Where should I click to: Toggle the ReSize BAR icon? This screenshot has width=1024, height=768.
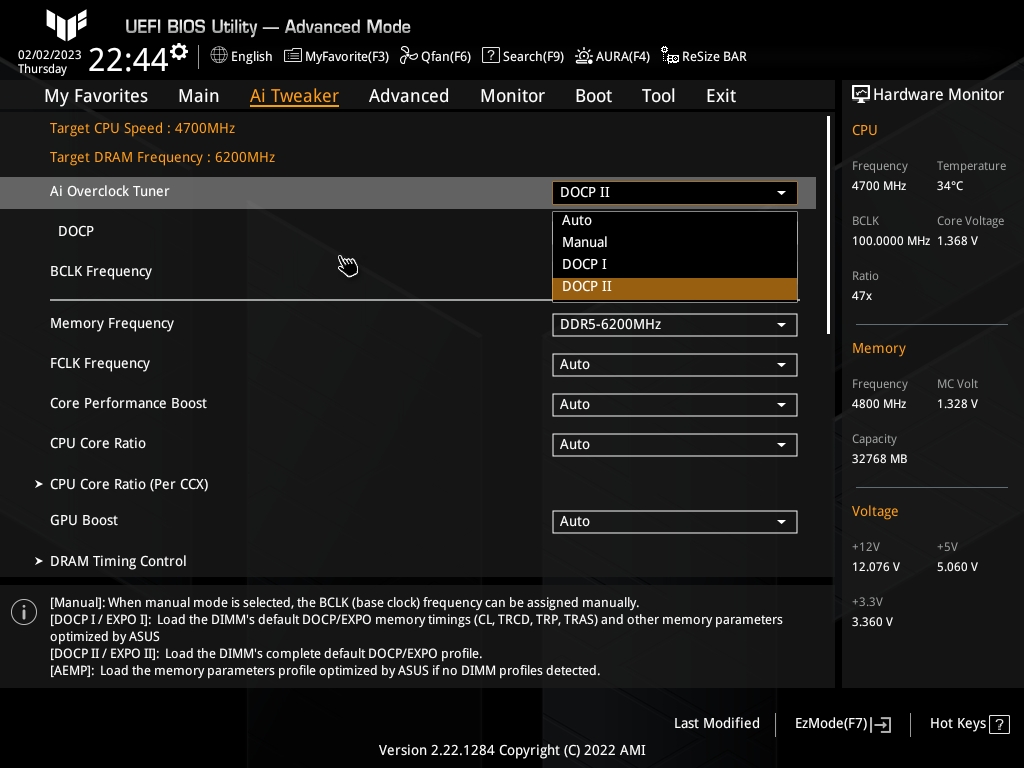pyautogui.click(x=669, y=56)
